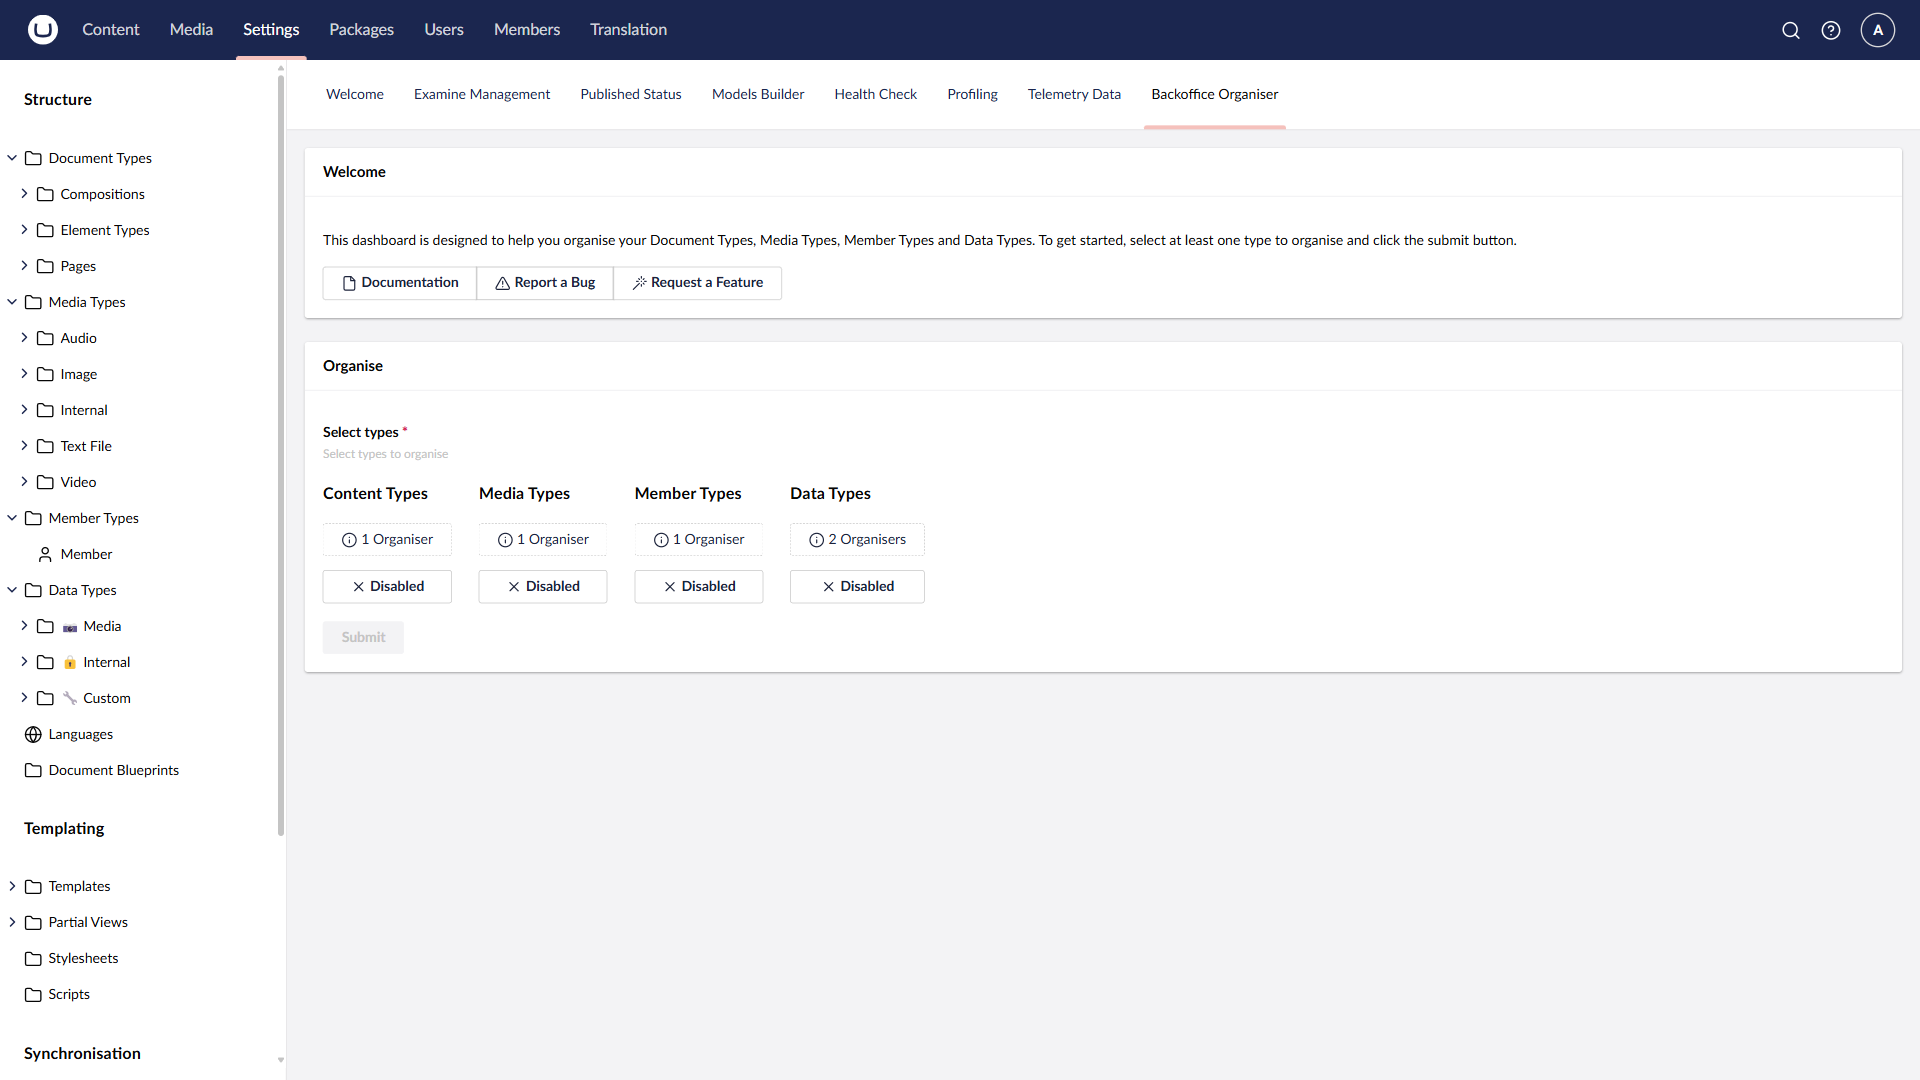Open the user avatar profile icon
This screenshot has height=1080, width=1920.
(x=1877, y=30)
